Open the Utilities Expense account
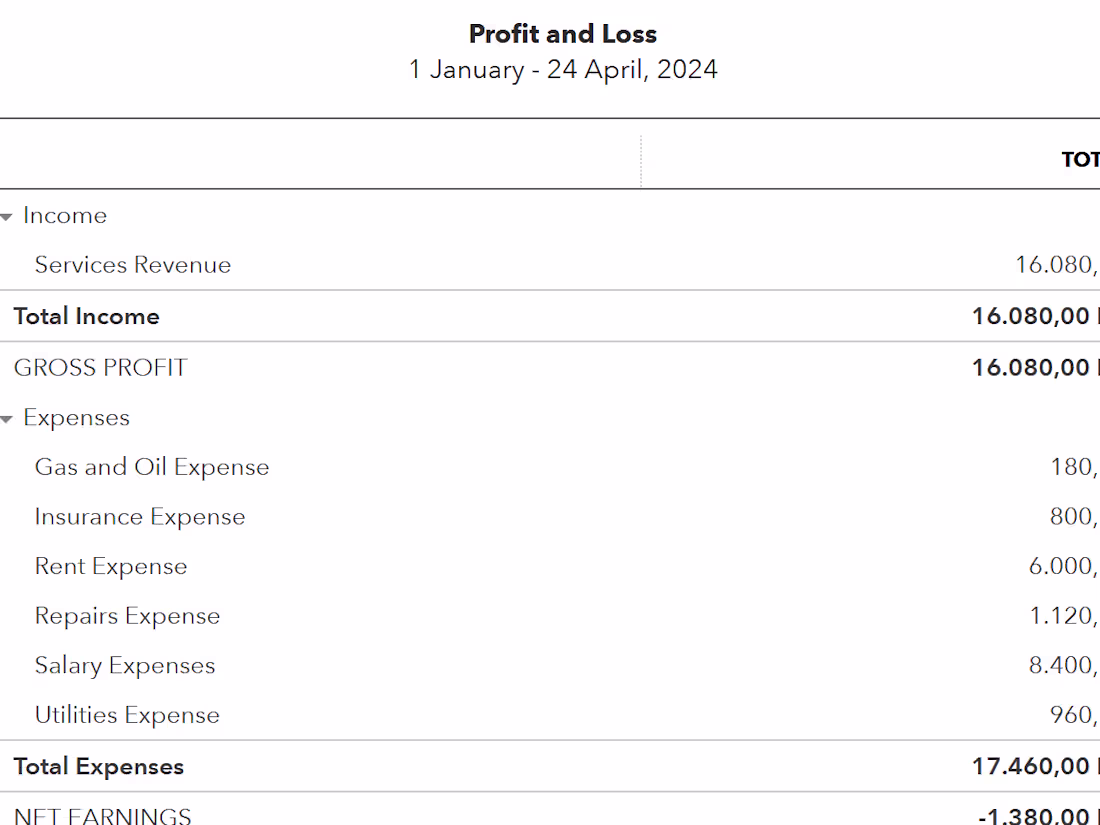 click(x=127, y=715)
